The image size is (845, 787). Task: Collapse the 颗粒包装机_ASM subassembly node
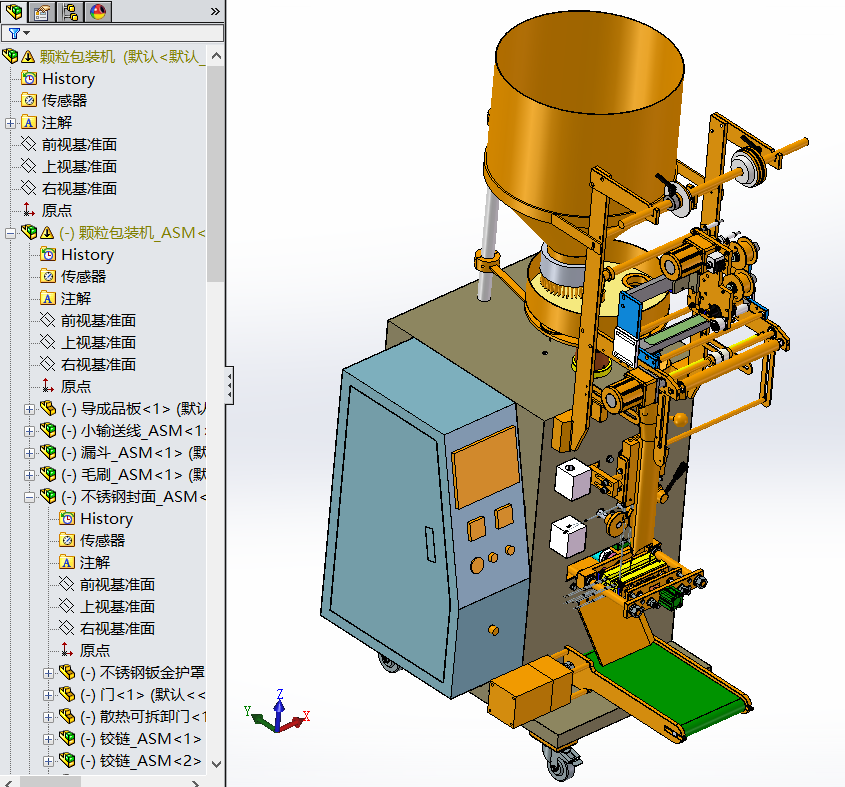(x=10, y=233)
